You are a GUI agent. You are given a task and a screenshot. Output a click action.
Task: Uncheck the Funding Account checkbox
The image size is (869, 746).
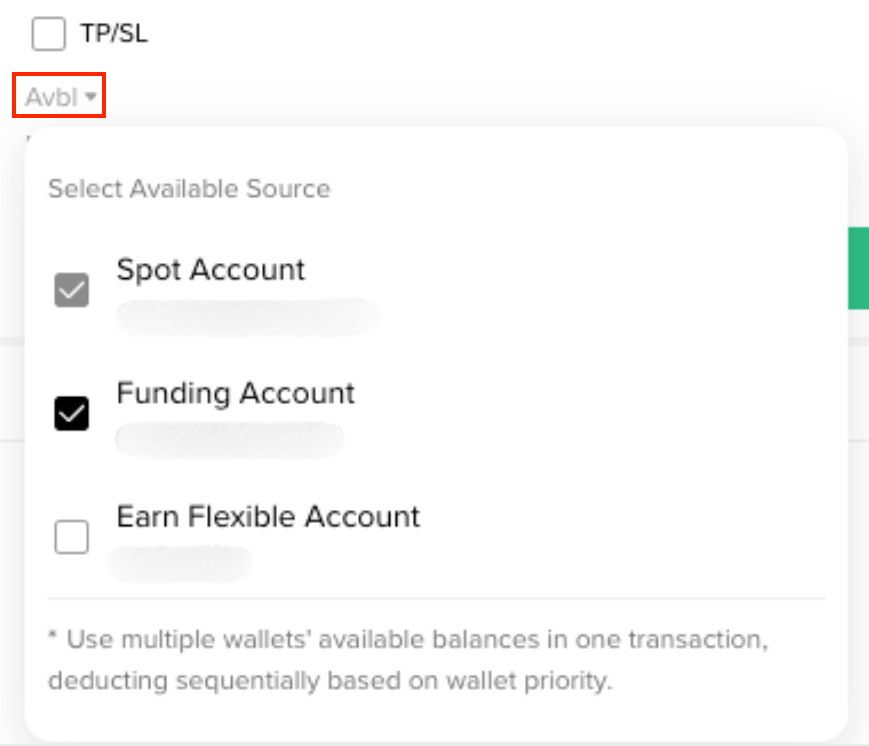click(71, 413)
